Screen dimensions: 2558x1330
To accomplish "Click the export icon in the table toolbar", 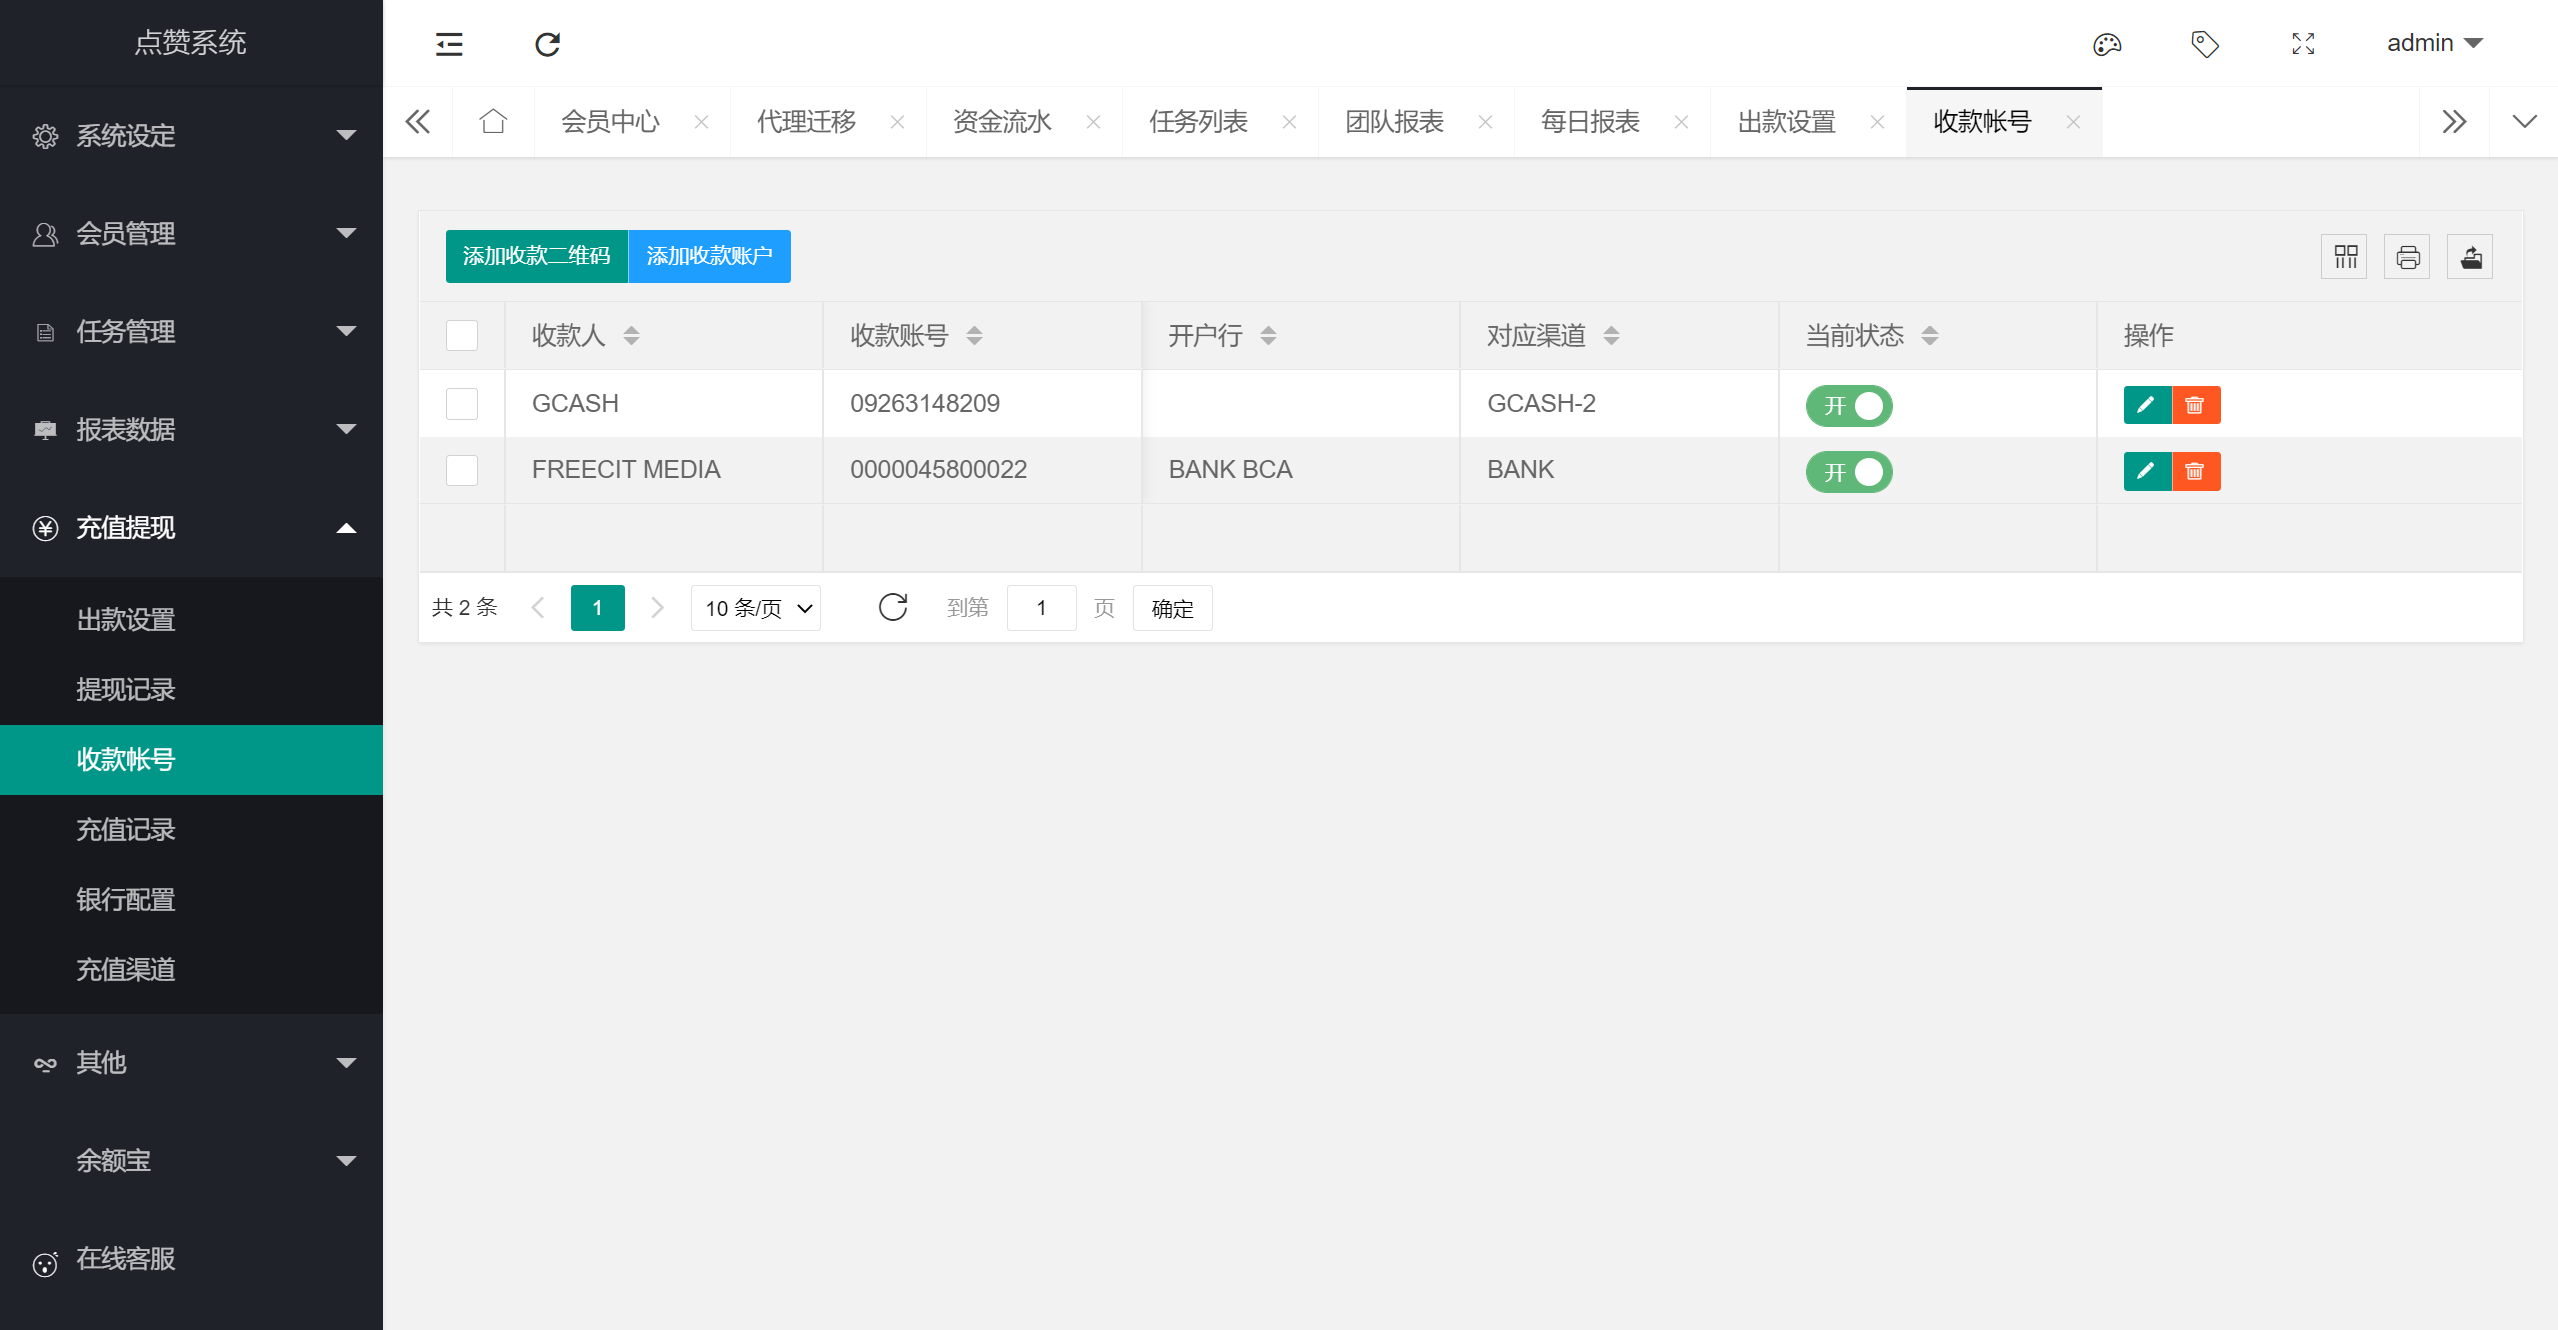I will pyautogui.click(x=2471, y=257).
